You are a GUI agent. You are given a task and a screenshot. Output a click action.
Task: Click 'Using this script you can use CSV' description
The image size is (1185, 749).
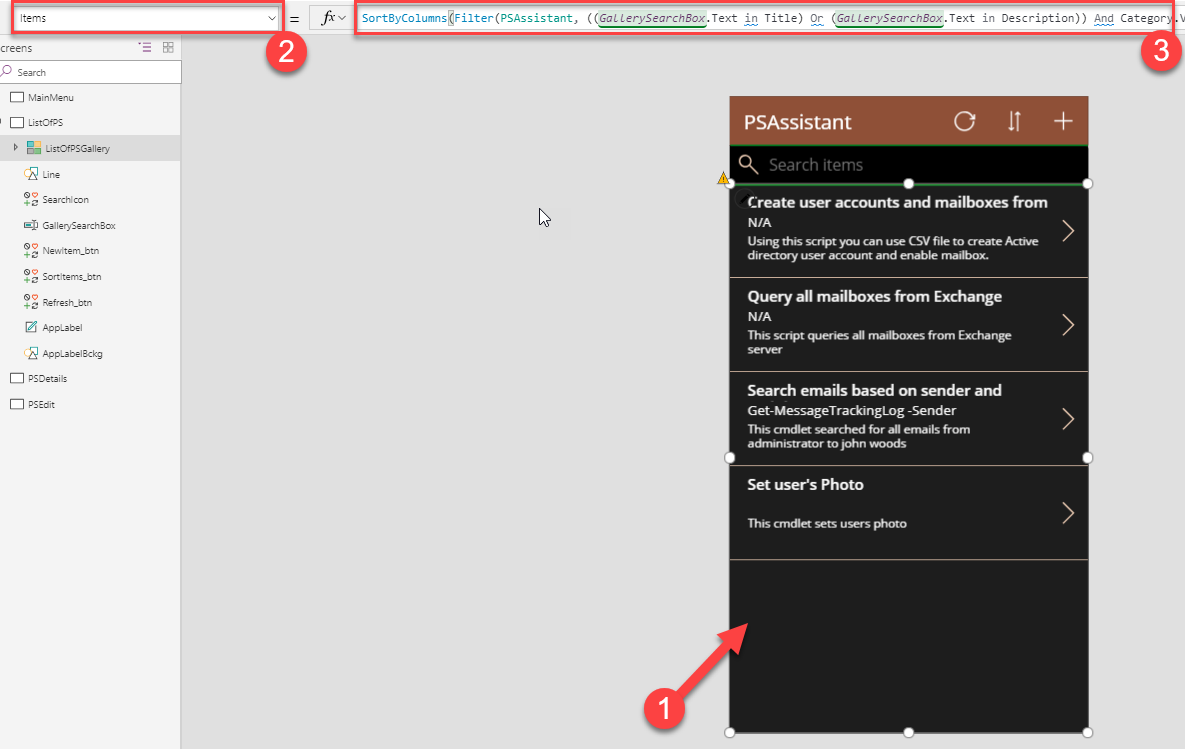click(x=893, y=248)
